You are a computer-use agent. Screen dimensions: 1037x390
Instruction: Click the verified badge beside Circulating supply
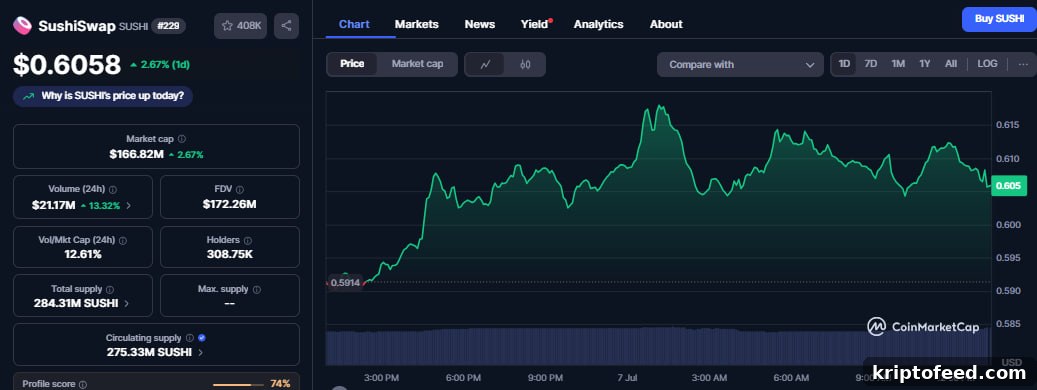(202, 338)
